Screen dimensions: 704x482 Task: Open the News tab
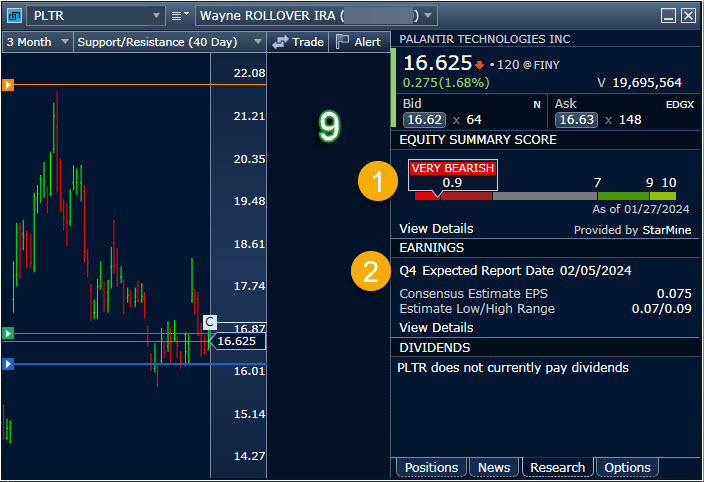tap(494, 467)
